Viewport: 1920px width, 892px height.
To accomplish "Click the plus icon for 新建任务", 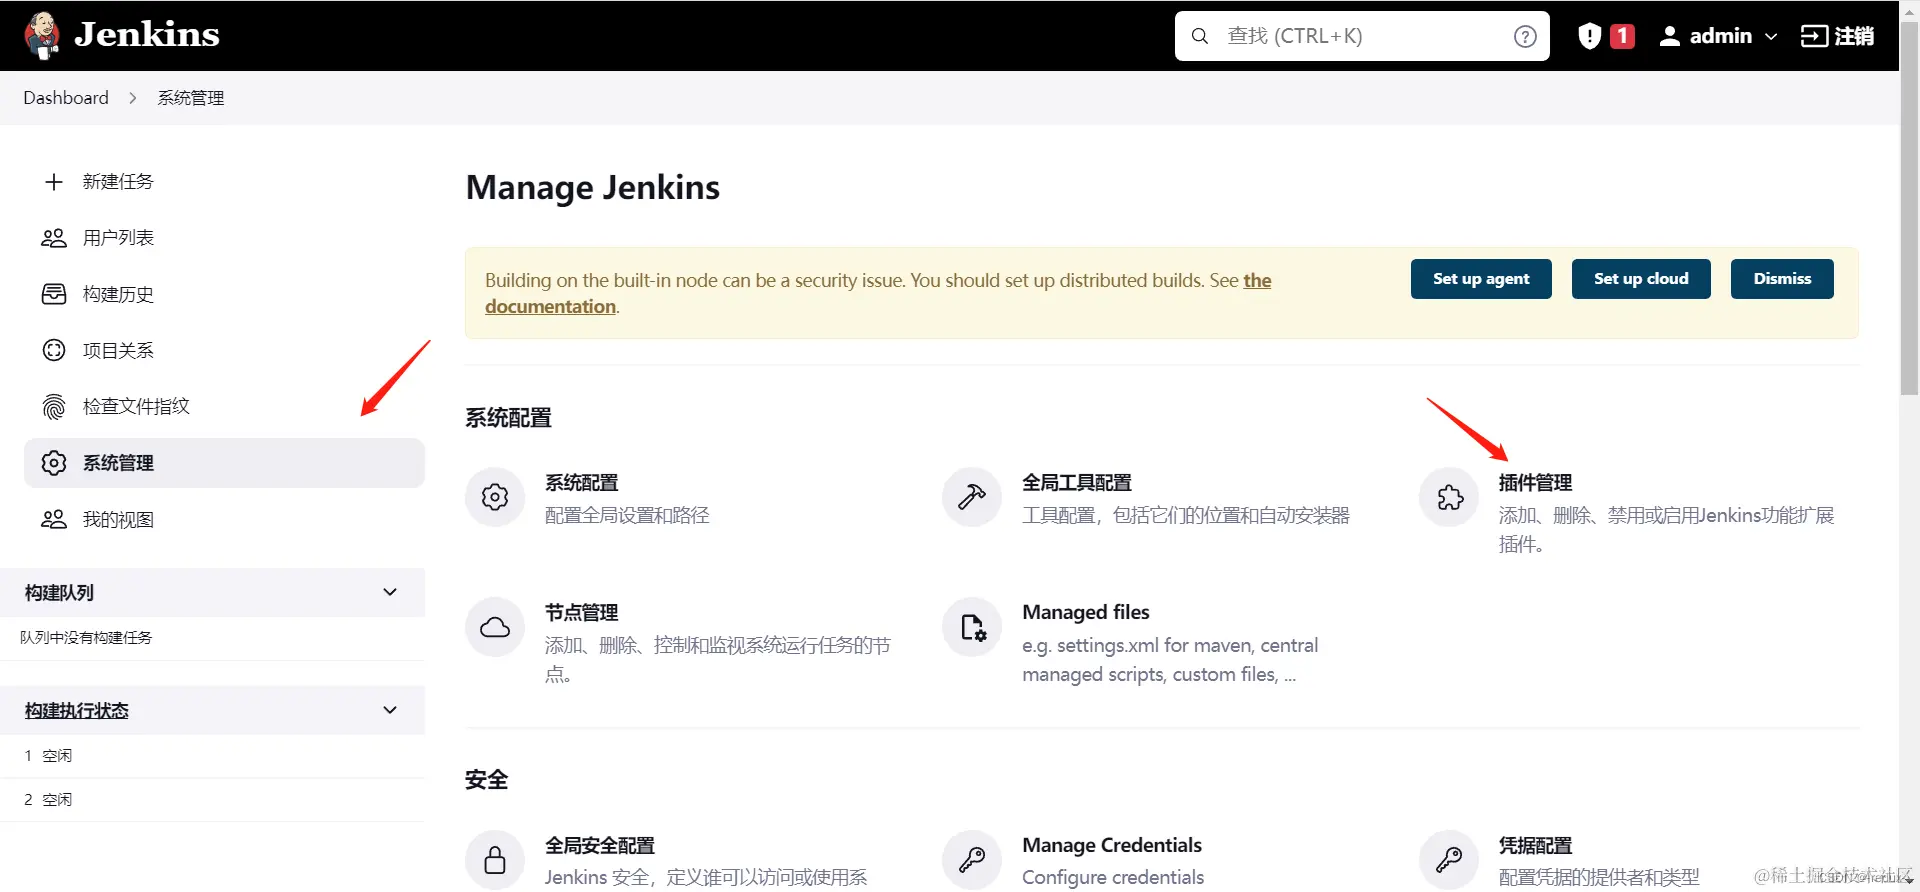I will pyautogui.click(x=54, y=181).
